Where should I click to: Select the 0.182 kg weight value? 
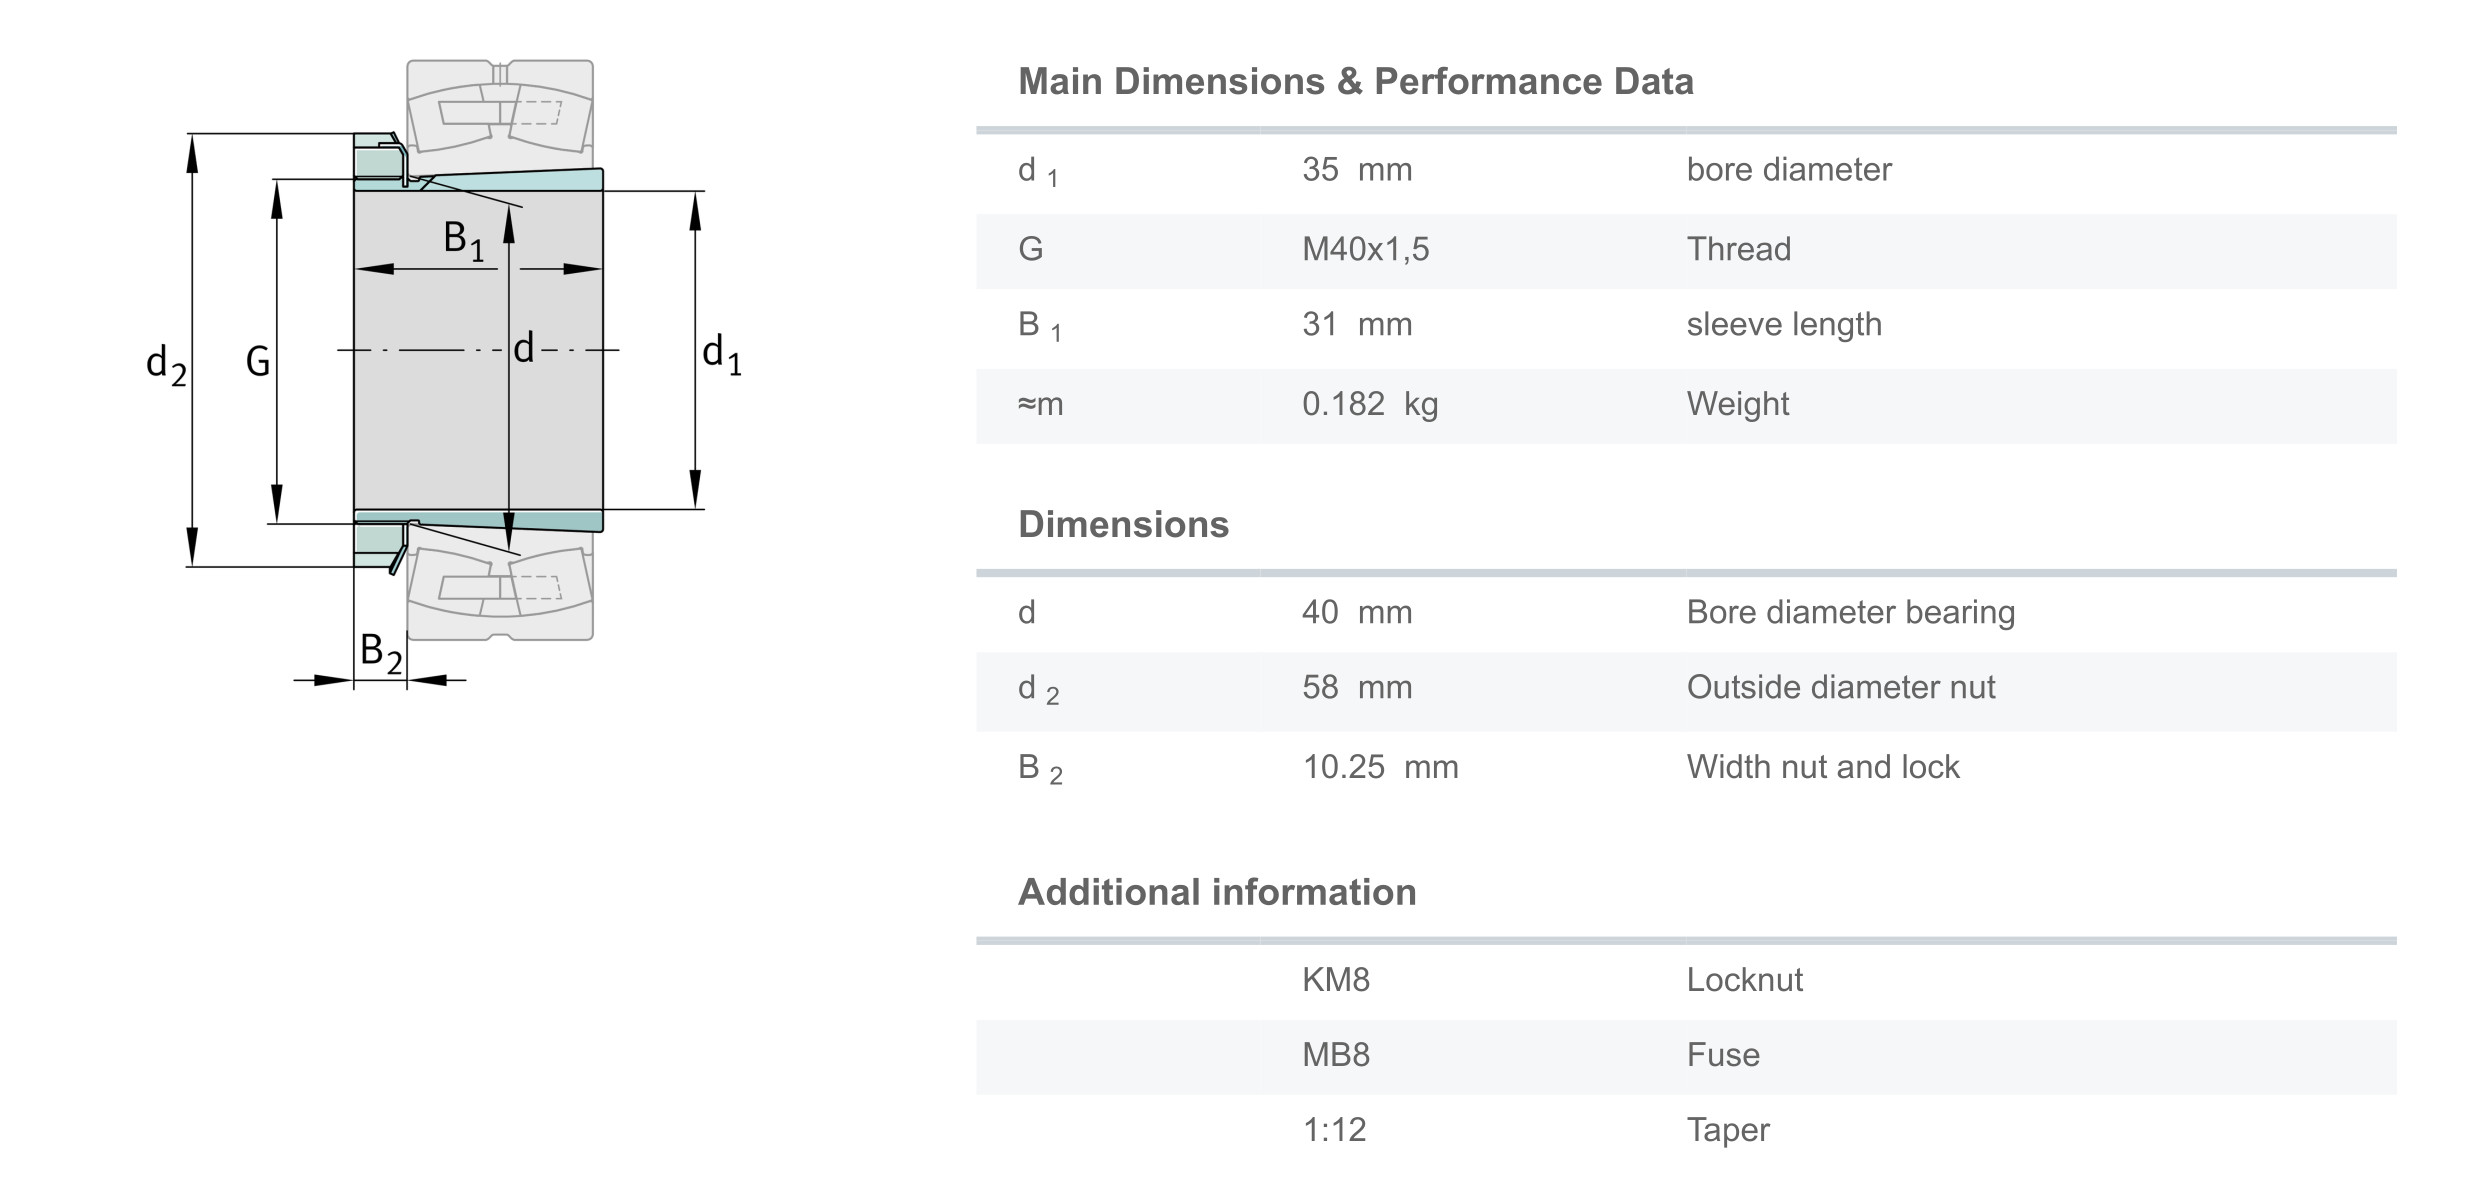tap(1369, 404)
